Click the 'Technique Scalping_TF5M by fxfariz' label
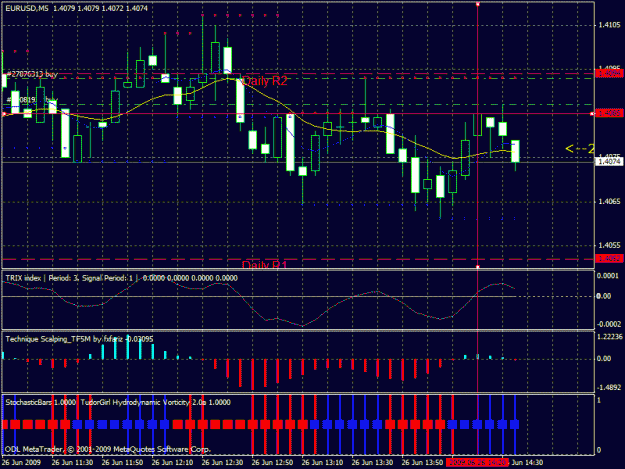625x469 pixels. pos(64,339)
